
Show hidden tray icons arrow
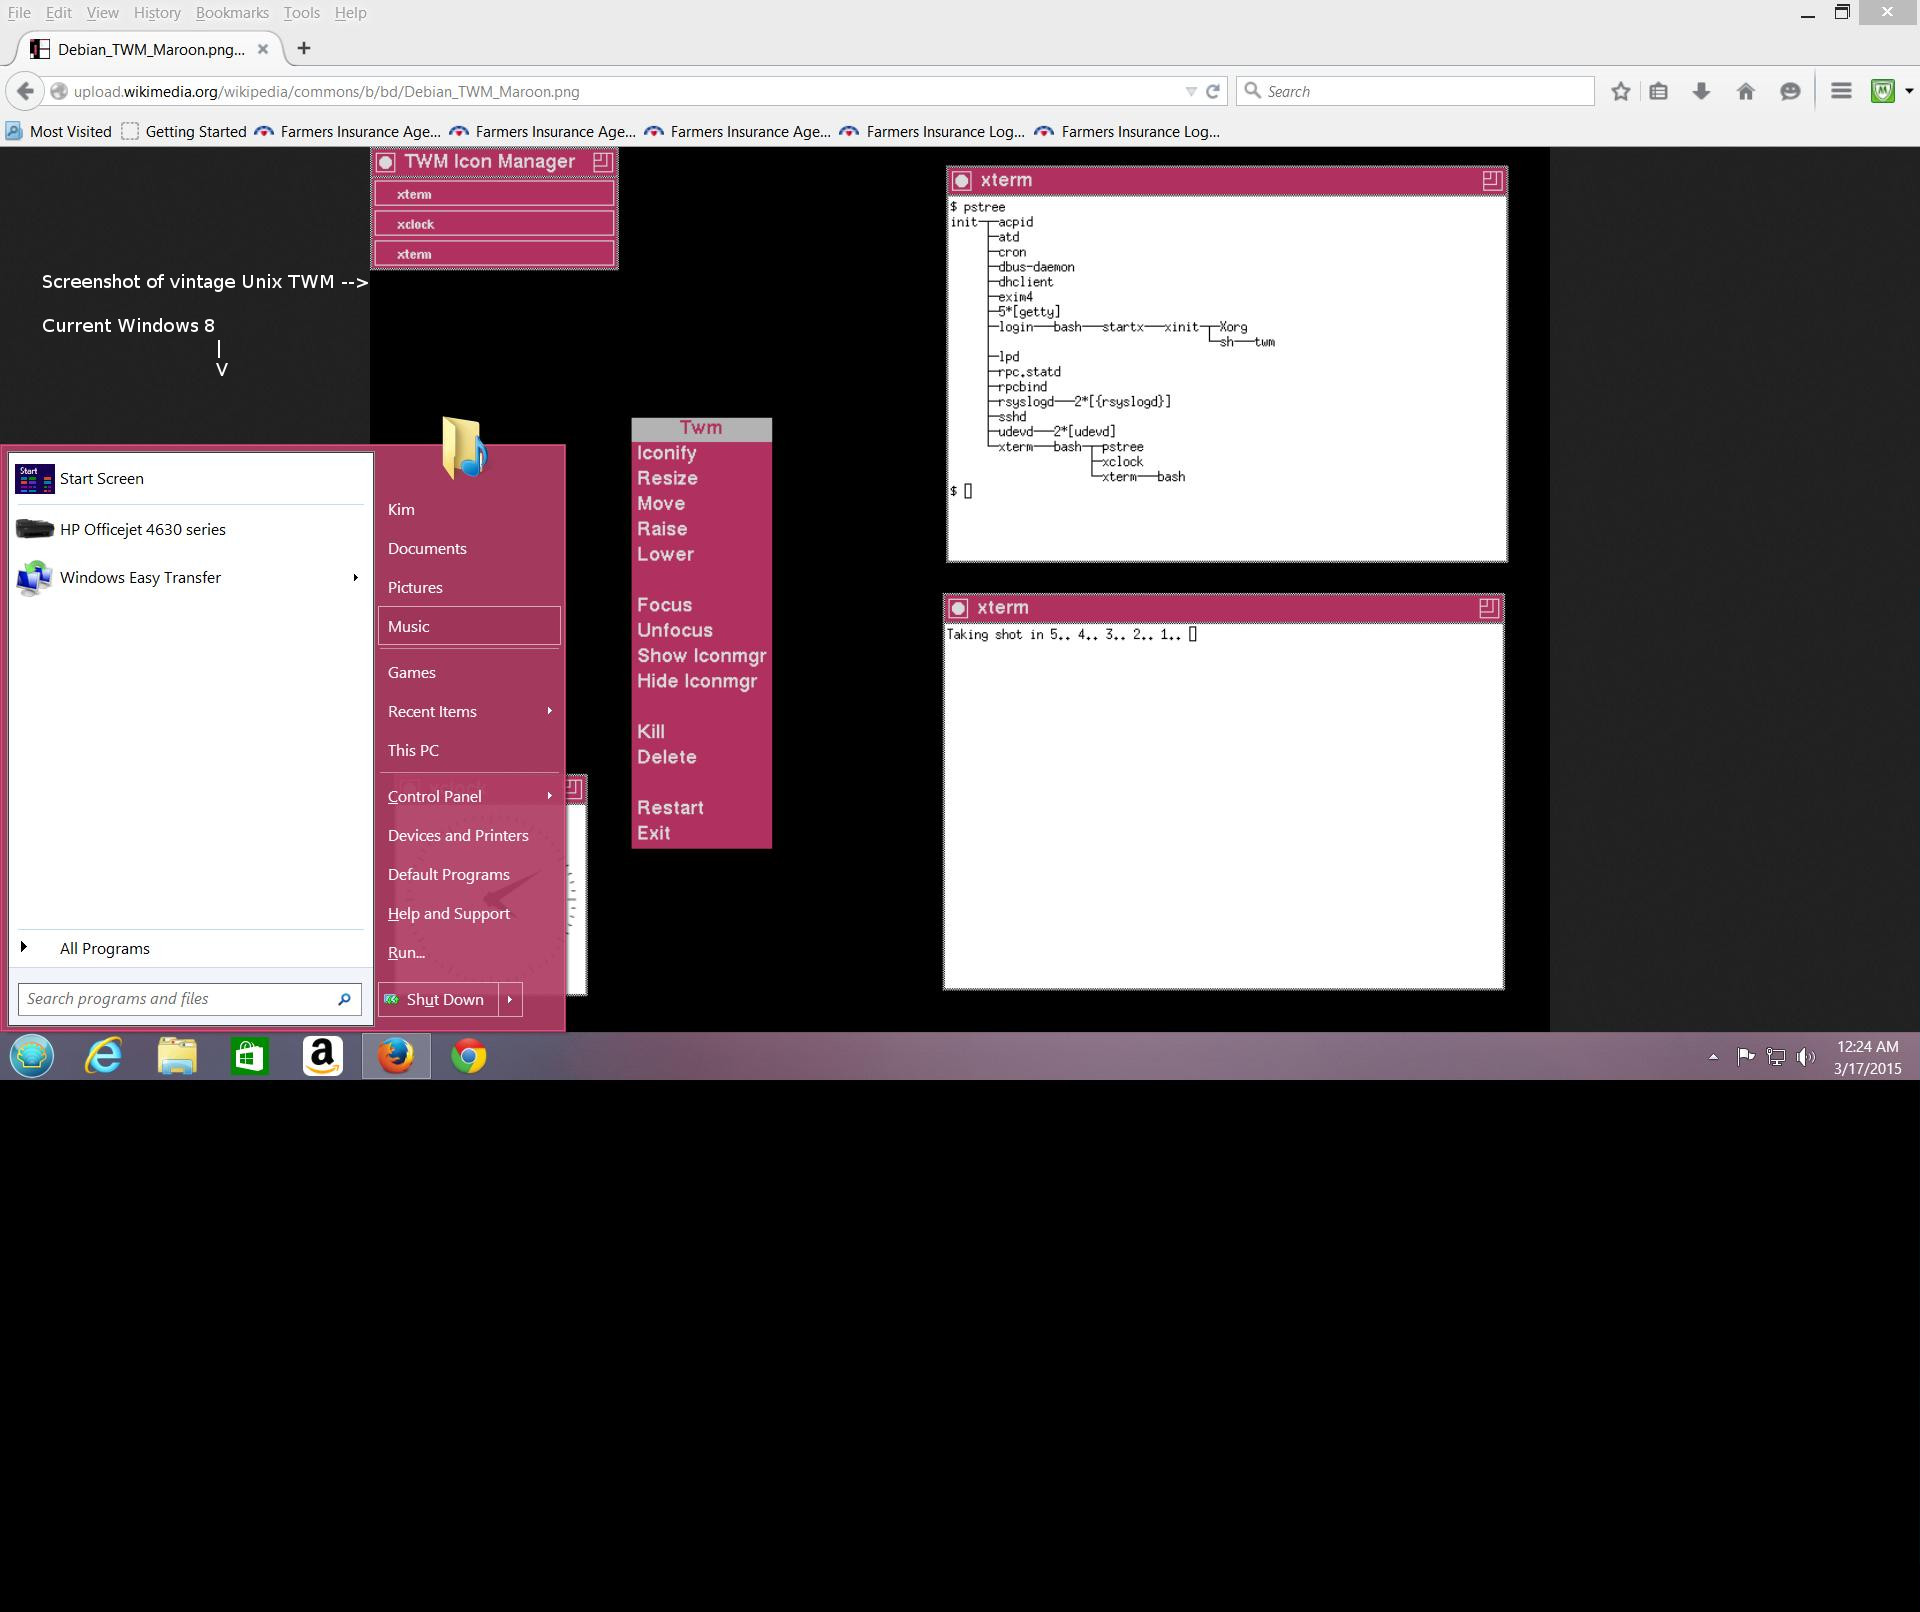click(x=1713, y=1056)
